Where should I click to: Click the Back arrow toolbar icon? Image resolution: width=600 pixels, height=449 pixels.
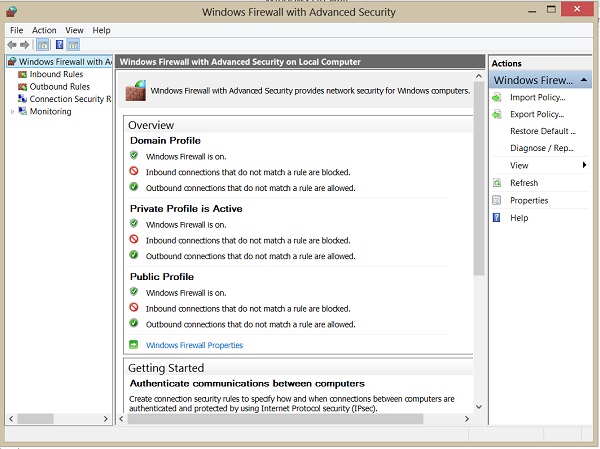click(12, 45)
